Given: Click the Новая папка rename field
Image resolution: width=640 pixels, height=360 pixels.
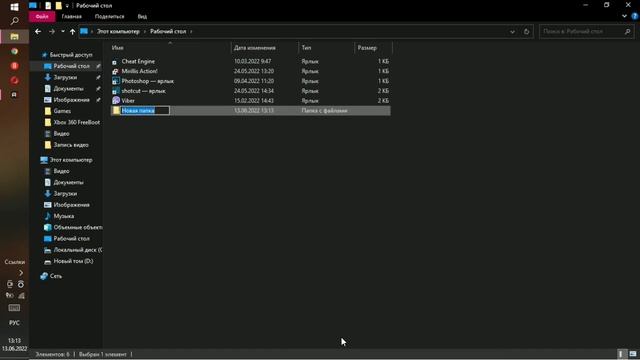Looking at the screenshot, I should 145,111.
